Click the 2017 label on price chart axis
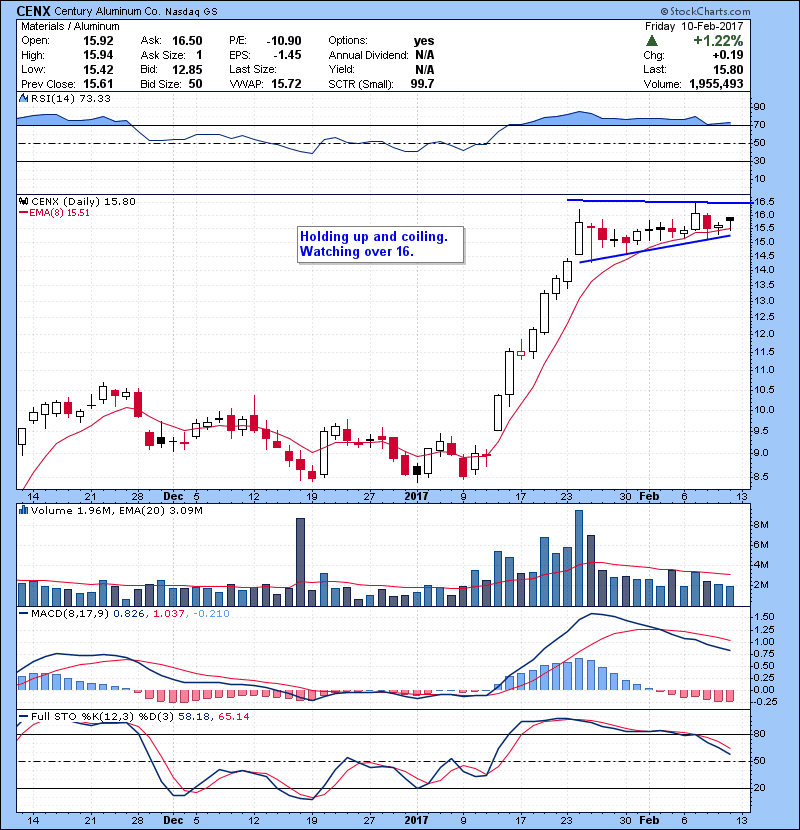The width and height of the screenshot is (800, 830). [416, 497]
